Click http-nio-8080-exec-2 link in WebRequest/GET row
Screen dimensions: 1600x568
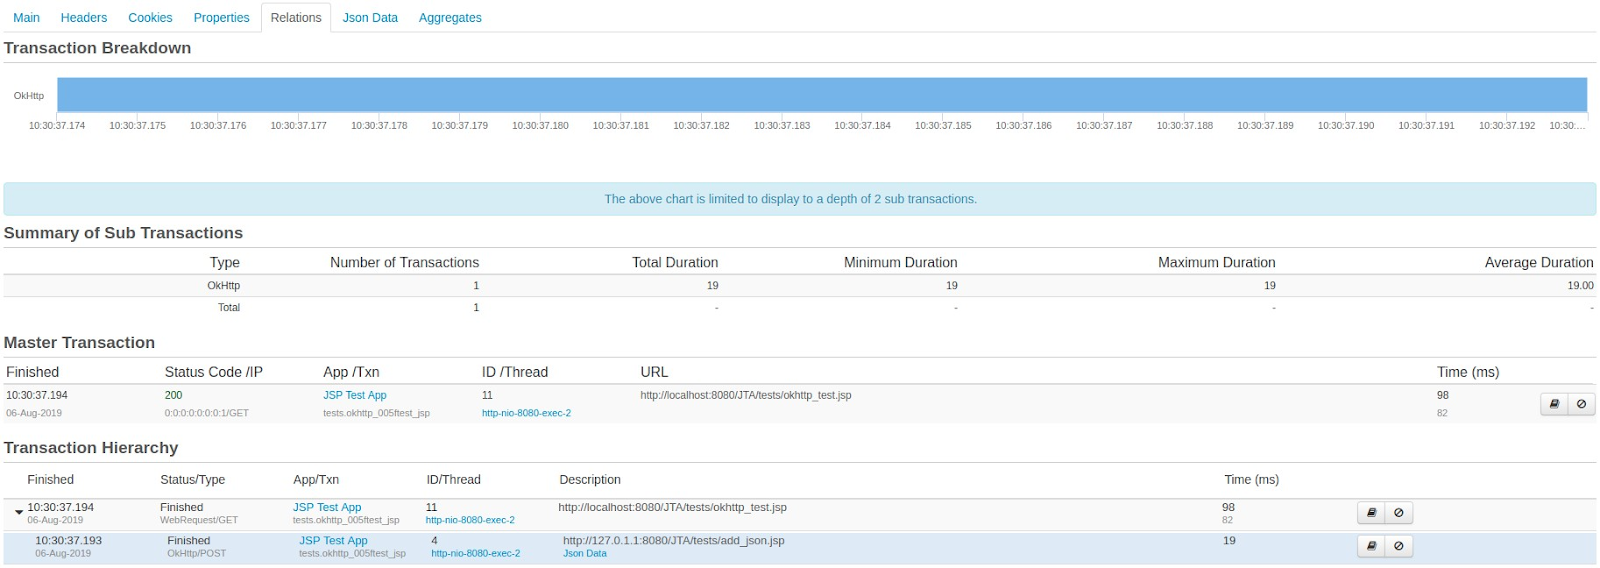pos(470,520)
